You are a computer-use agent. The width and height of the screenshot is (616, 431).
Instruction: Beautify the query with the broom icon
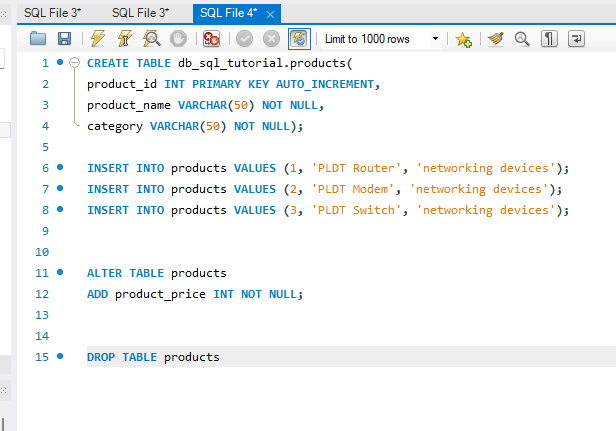pyautogui.click(x=496, y=39)
